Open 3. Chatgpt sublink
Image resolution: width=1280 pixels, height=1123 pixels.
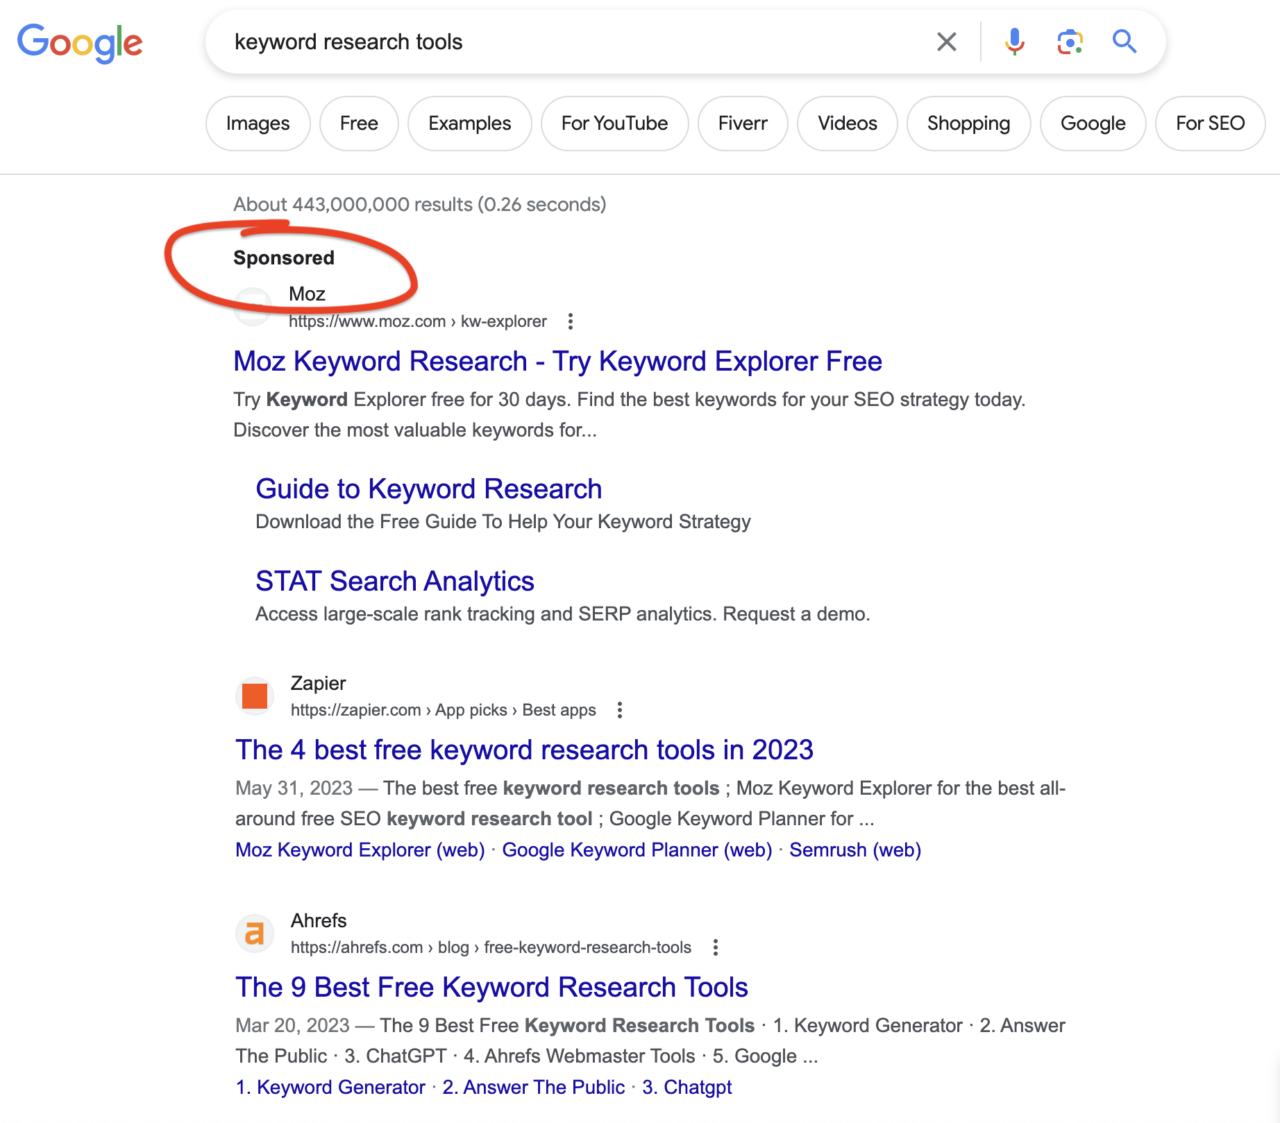687,1087
